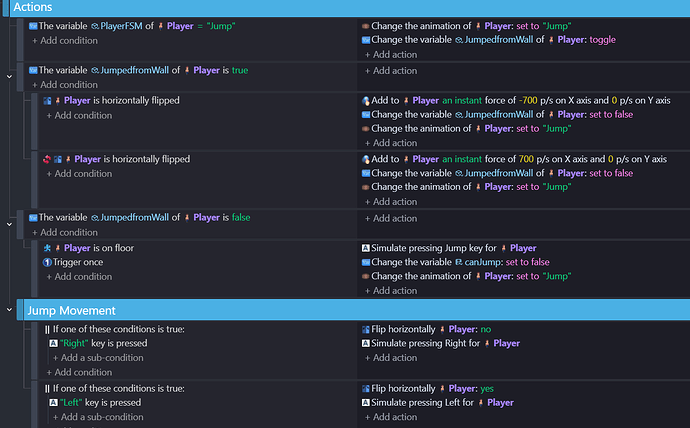This screenshot has height=428, width=690.
Task: Click the "Jump" value in the PlayerFSM condition
Action: (220, 26)
